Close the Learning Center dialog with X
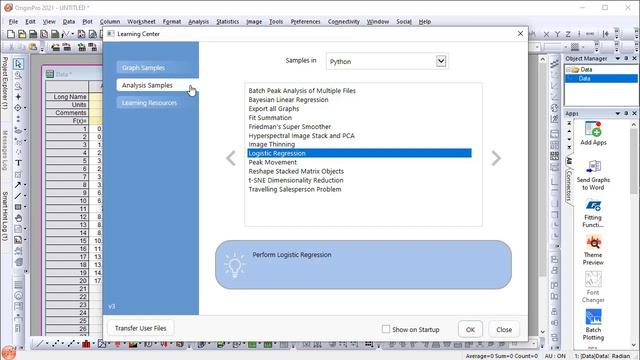Screen dimensions: 640x360 pyautogui.click(x=520, y=33)
